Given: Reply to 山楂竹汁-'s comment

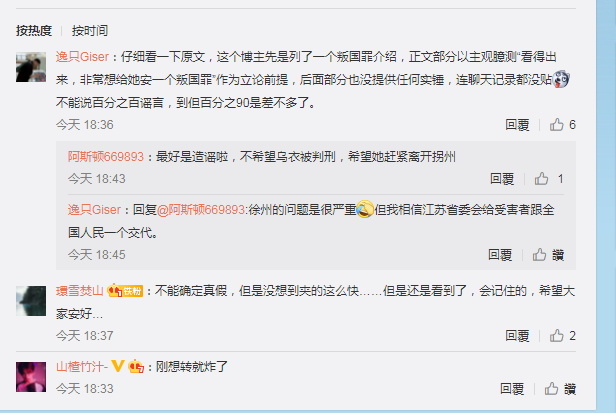Looking at the screenshot, I should (x=512, y=389).
